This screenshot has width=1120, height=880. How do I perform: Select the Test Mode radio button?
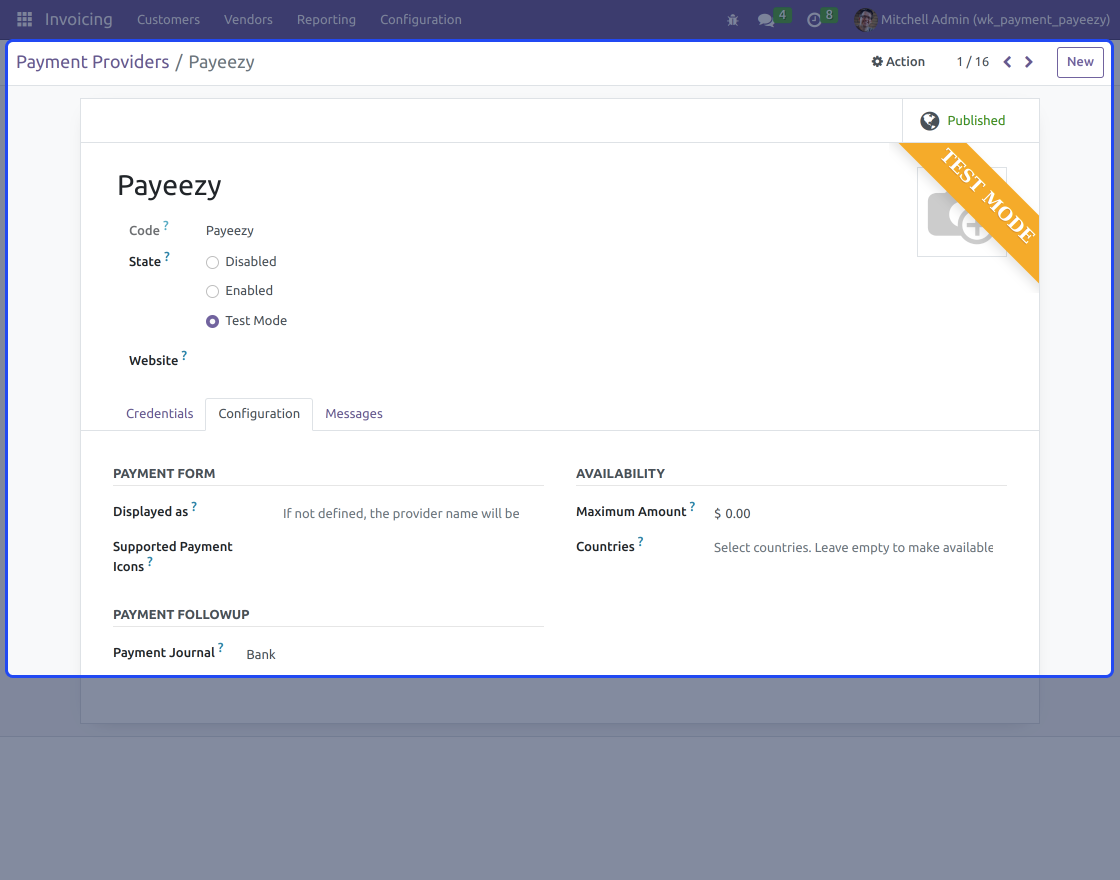[212, 321]
